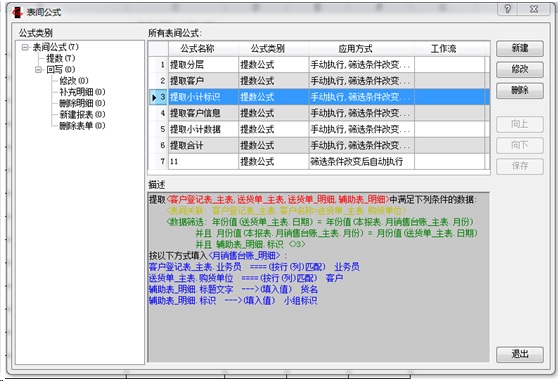The image size is (558, 381).
Task: Collapse the 表间公式 (7) tree node
Action: coord(25,47)
